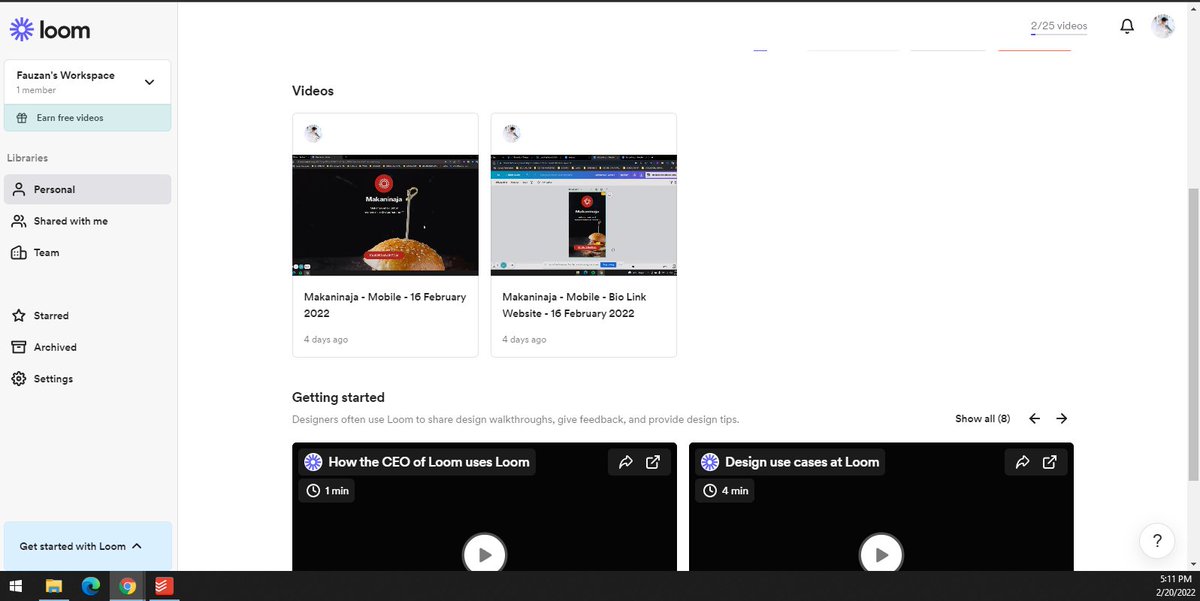Click the 1 min duration badge
Viewport: 1200px width, 601px height.
[327, 491]
